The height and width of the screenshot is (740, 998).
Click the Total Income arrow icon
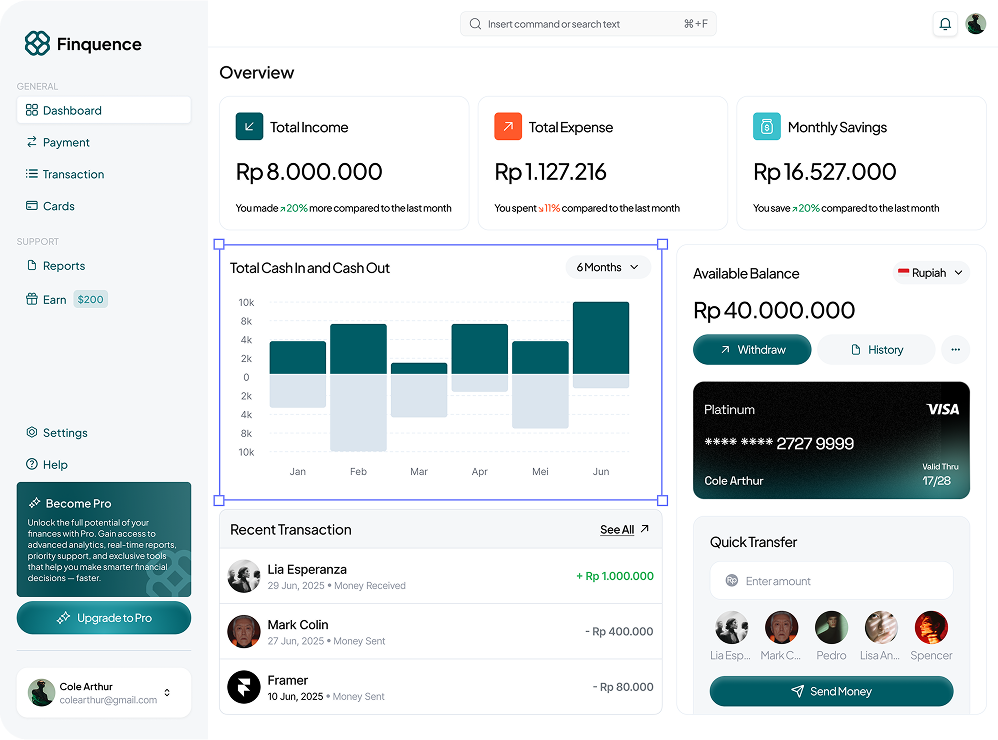click(x=249, y=127)
